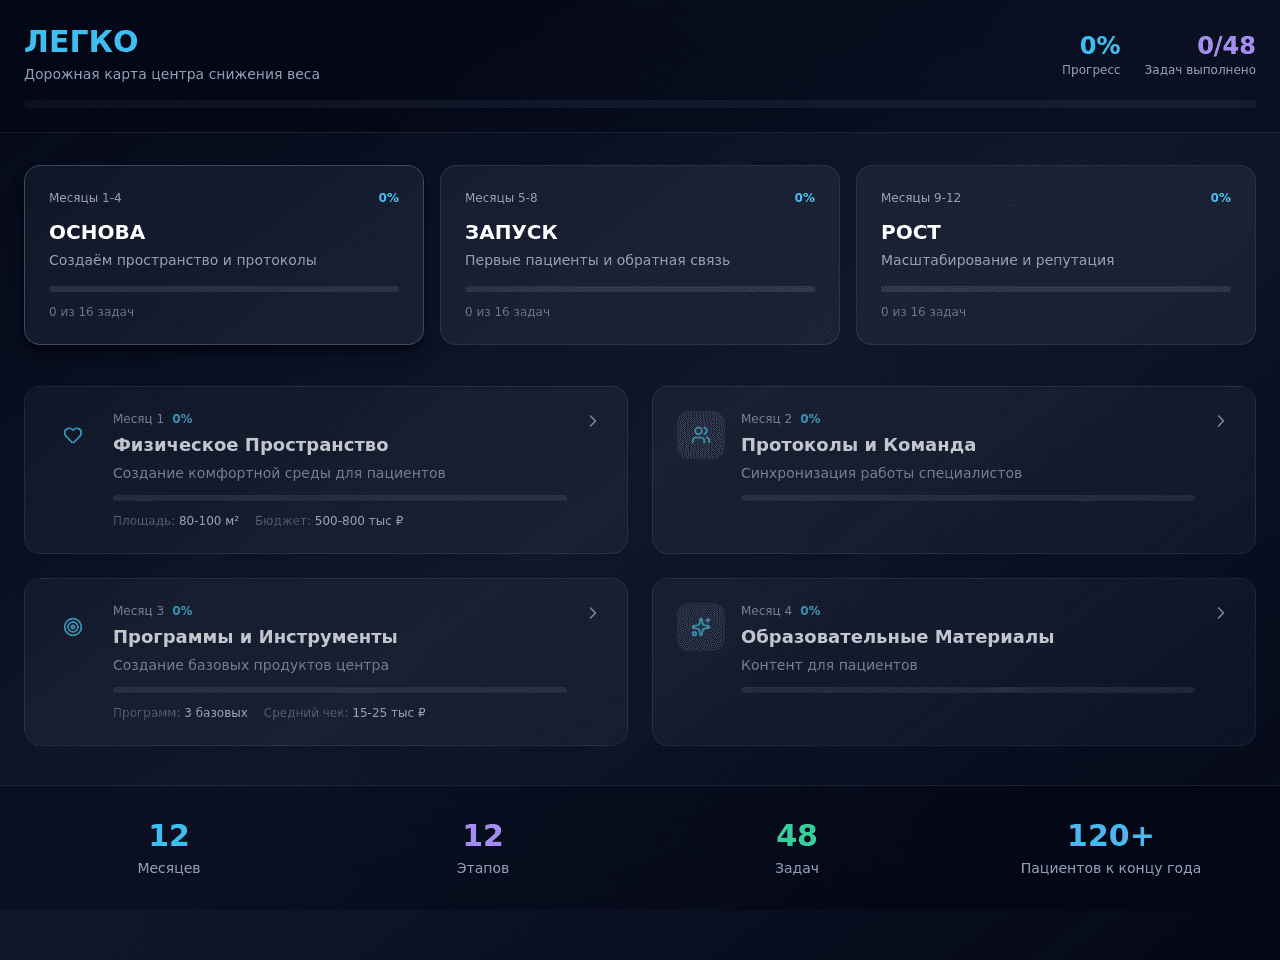Click the Месяц 4 0% label

coord(781,611)
